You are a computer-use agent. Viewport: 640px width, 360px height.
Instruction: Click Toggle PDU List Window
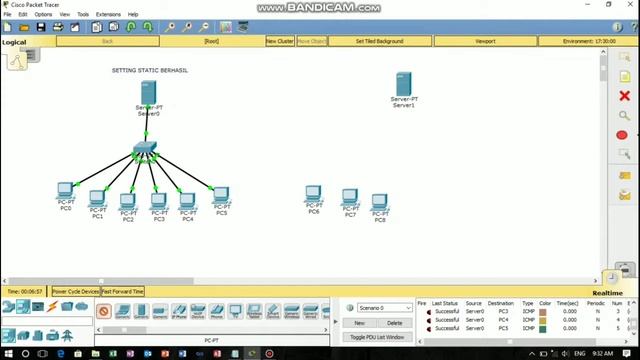point(377,337)
